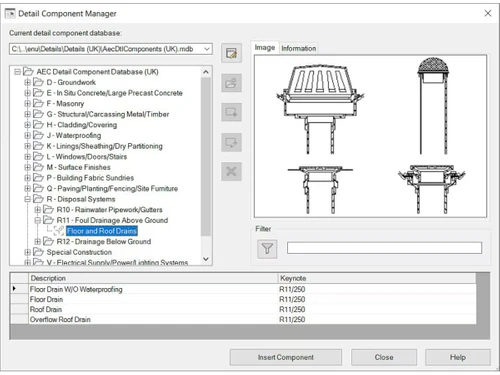Click the row selector beside Roof Drain

[x=19, y=309]
